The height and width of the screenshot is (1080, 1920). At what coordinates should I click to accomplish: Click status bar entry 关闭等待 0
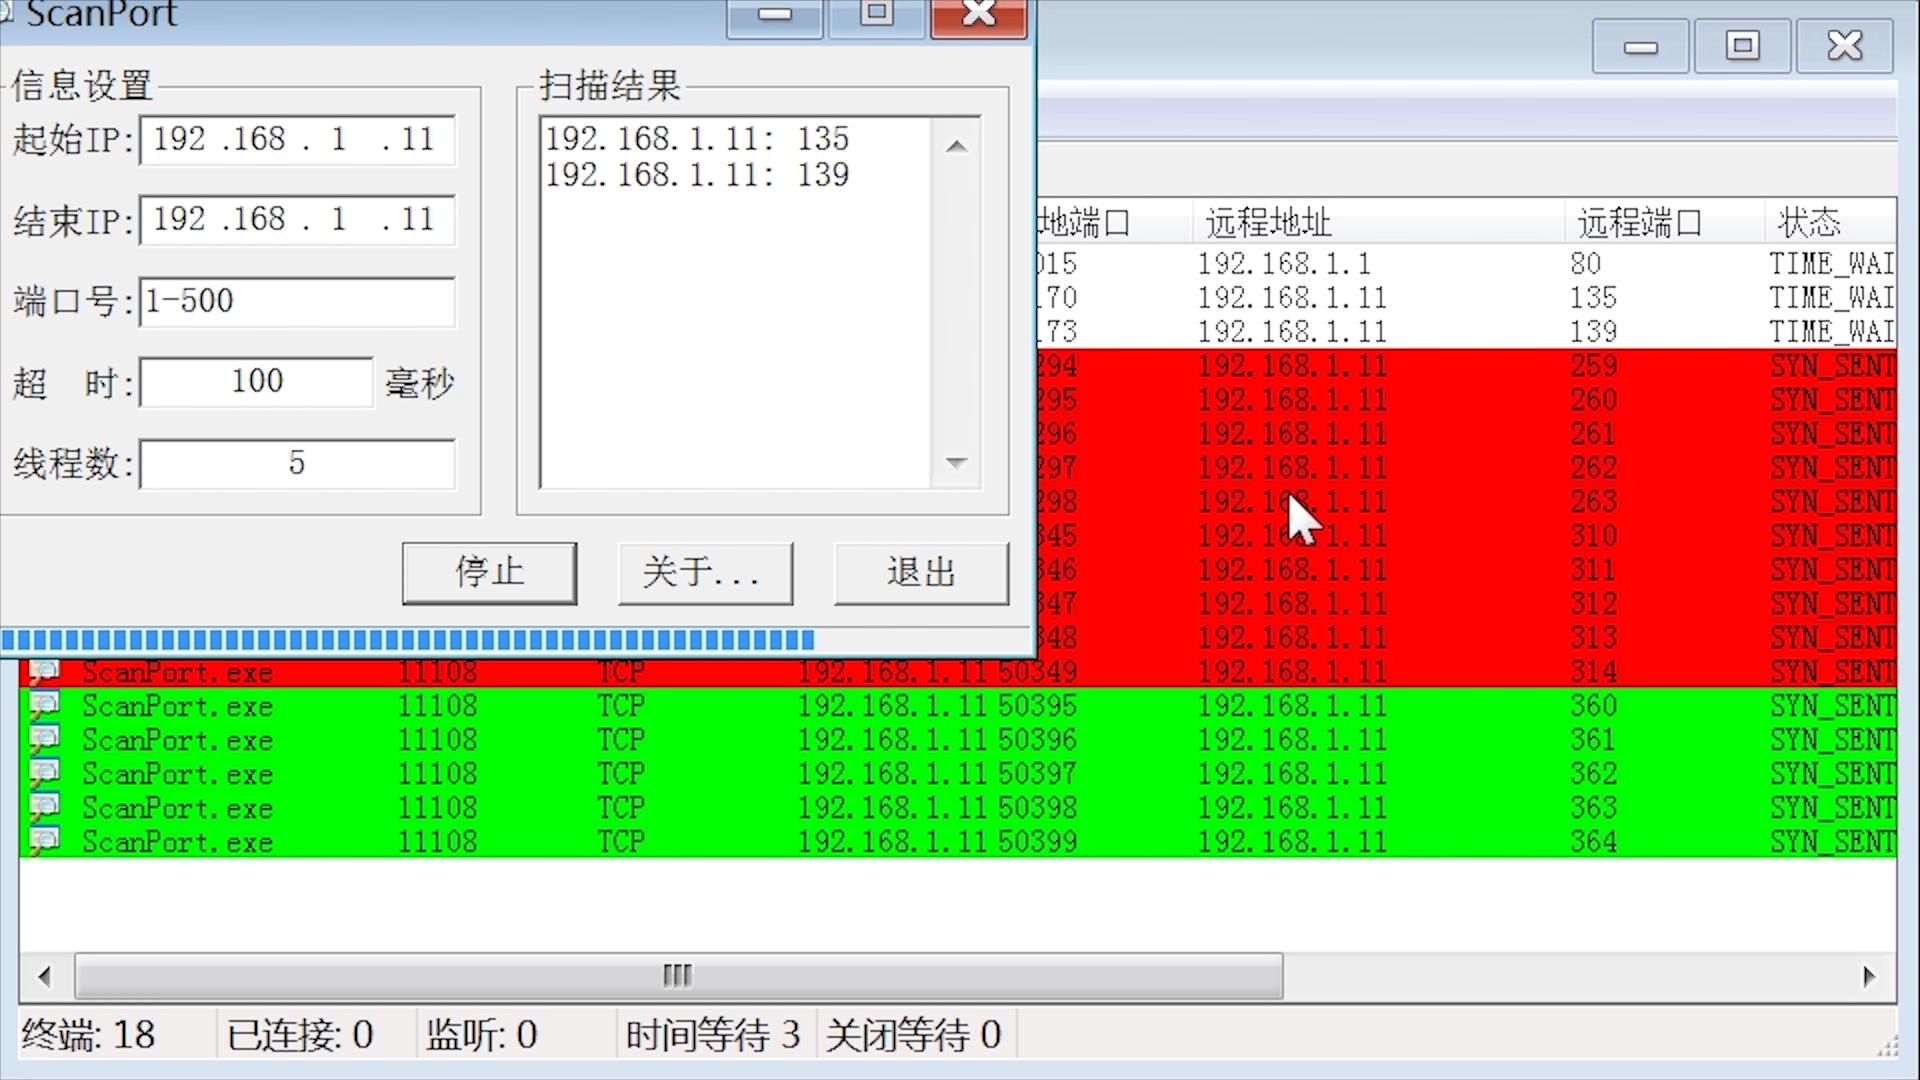913,1035
